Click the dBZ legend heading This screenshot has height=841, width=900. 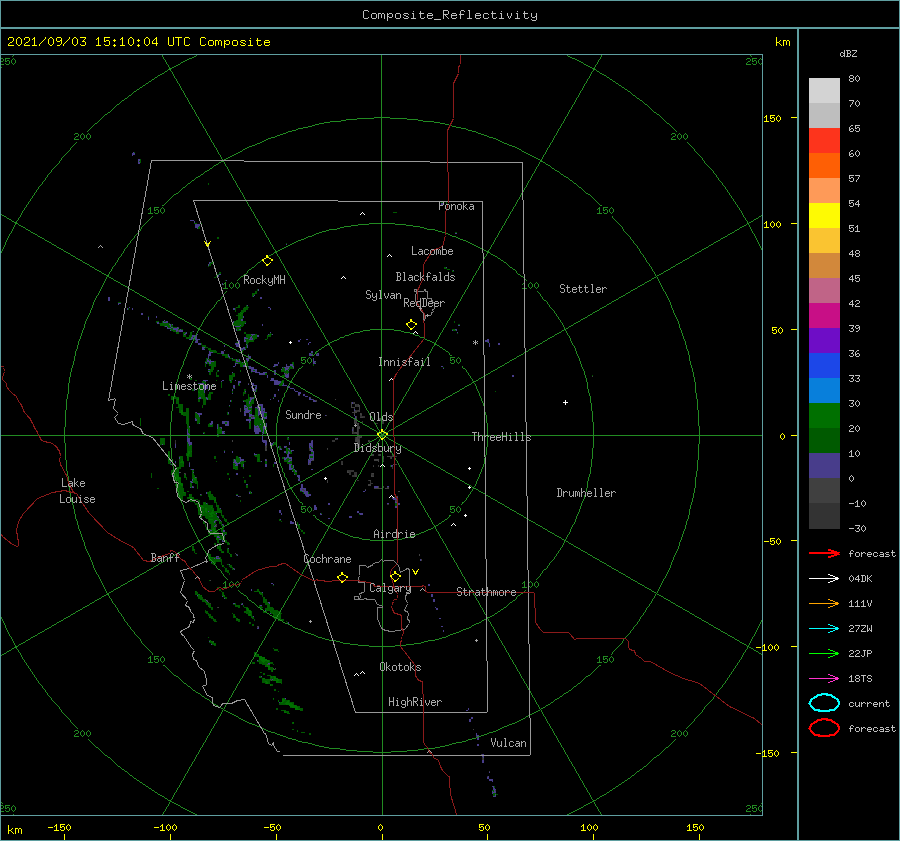tap(848, 53)
